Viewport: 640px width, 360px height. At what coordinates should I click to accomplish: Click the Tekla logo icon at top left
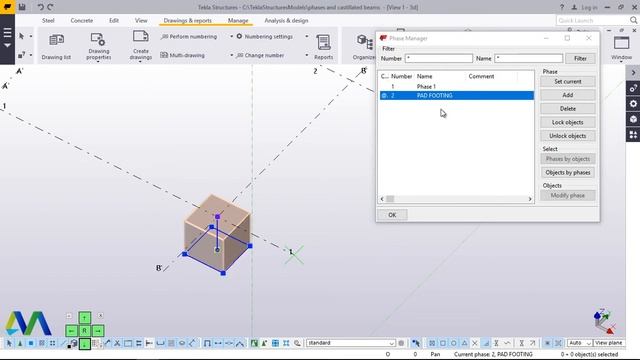click(7, 7)
